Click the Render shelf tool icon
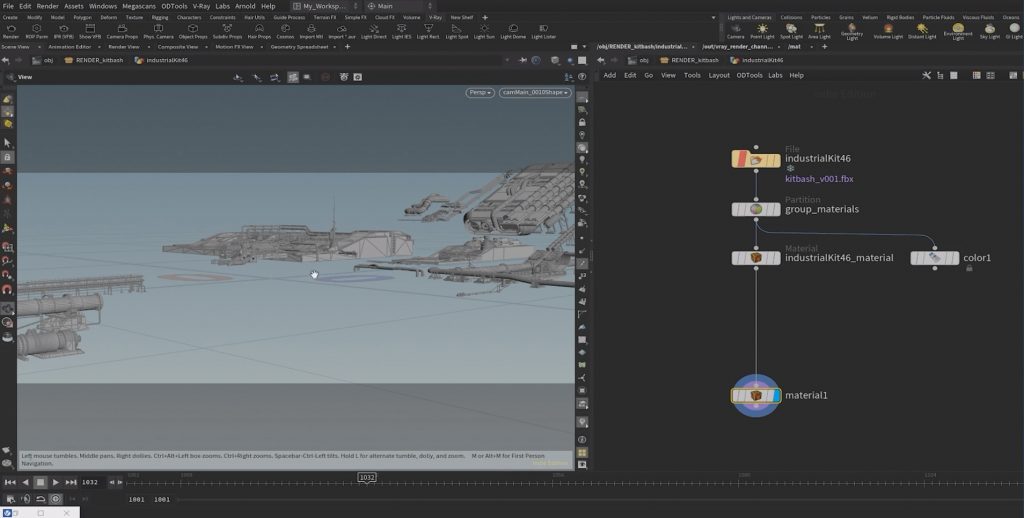The width and height of the screenshot is (1024, 518). click(10, 29)
